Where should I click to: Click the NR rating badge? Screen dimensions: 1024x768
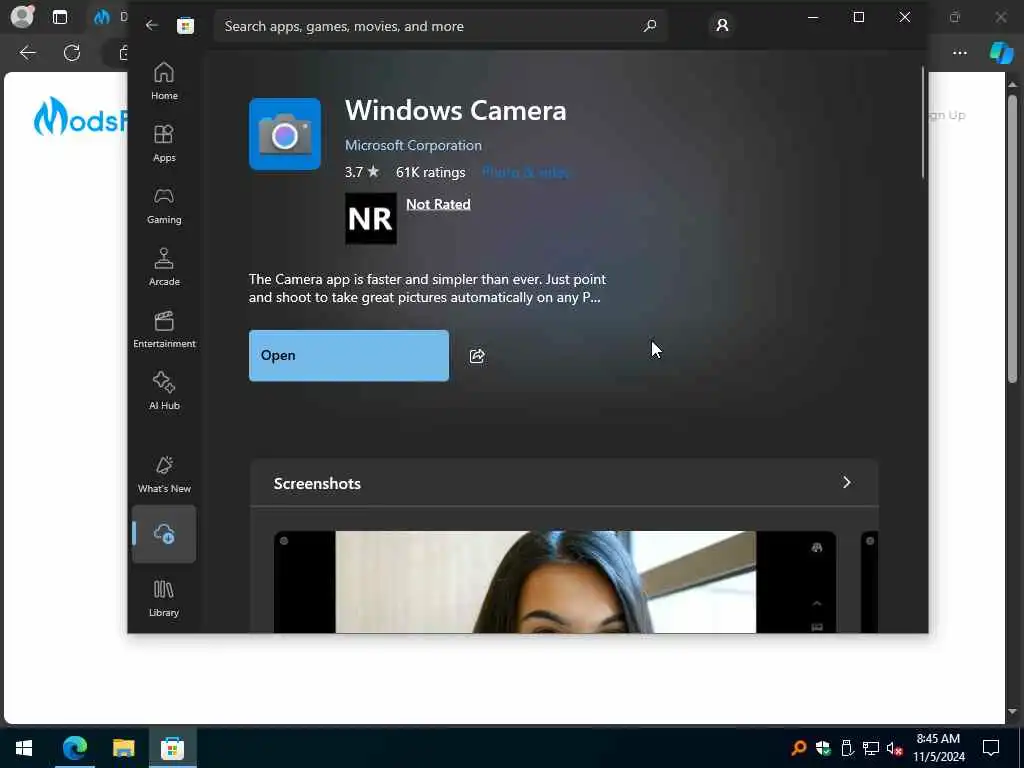coord(370,219)
